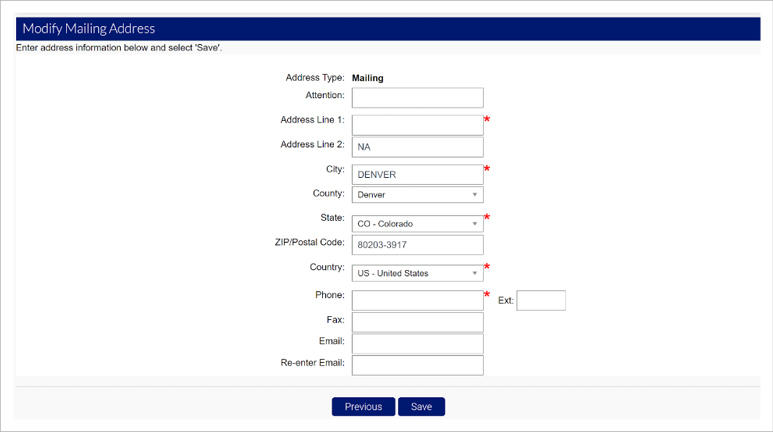Viewport: 773px width, 432px height.
Task: Click the ZIP/Postal Code field
Action: (x=417, y=245)
